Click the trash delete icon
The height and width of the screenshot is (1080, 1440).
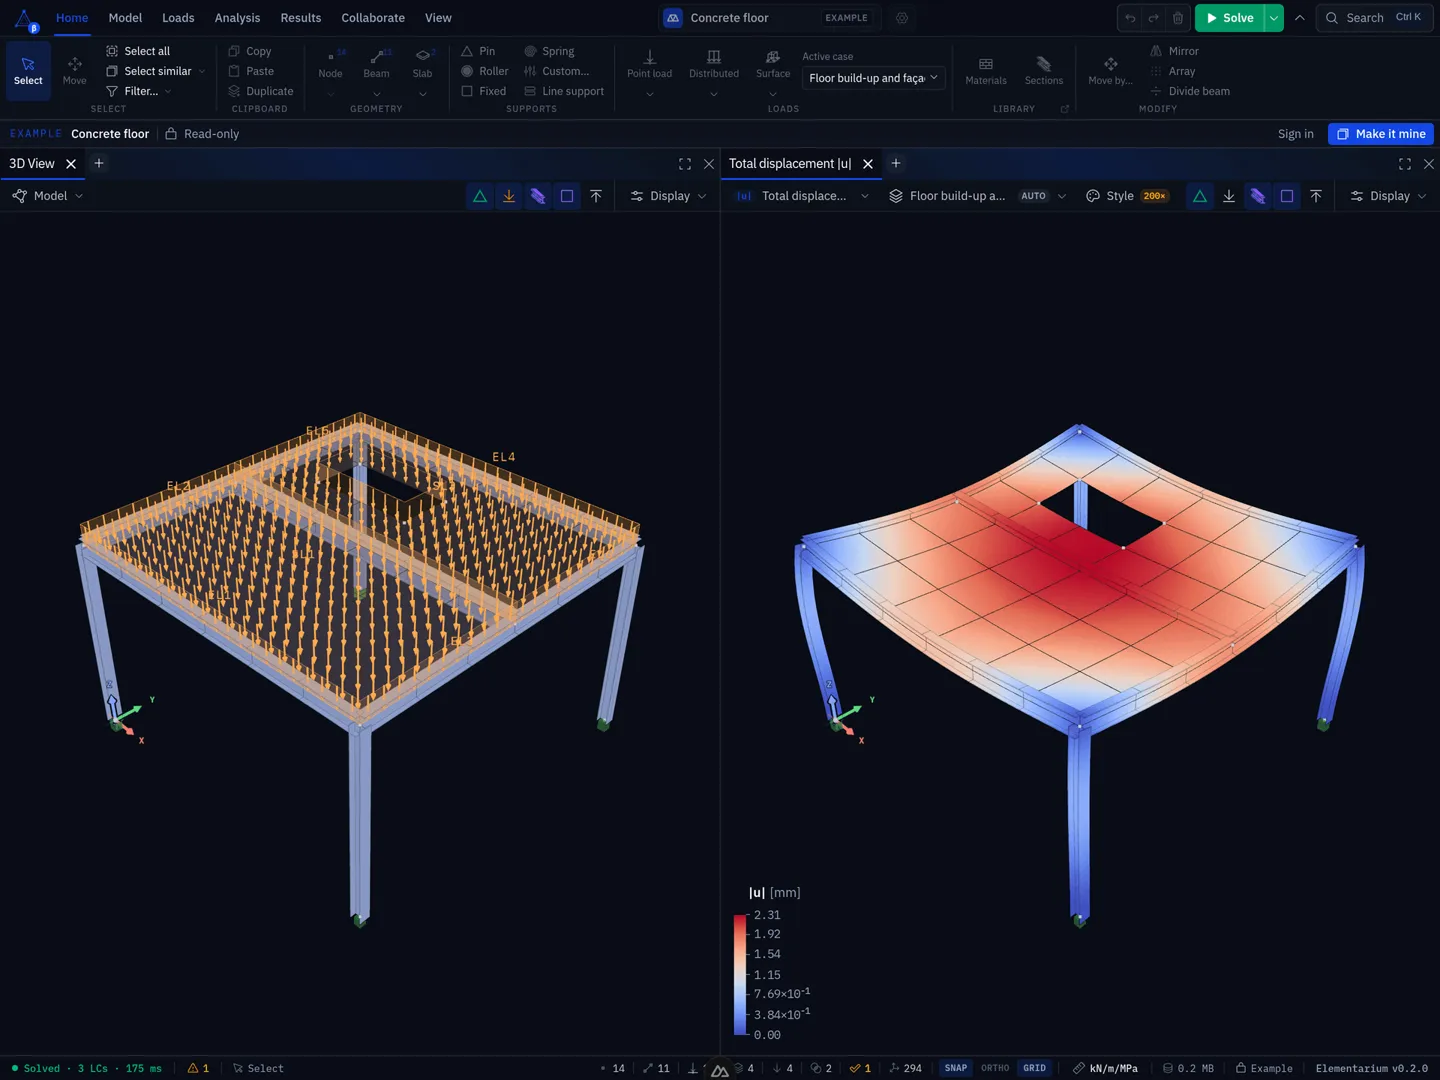[x=1178, y=18]
